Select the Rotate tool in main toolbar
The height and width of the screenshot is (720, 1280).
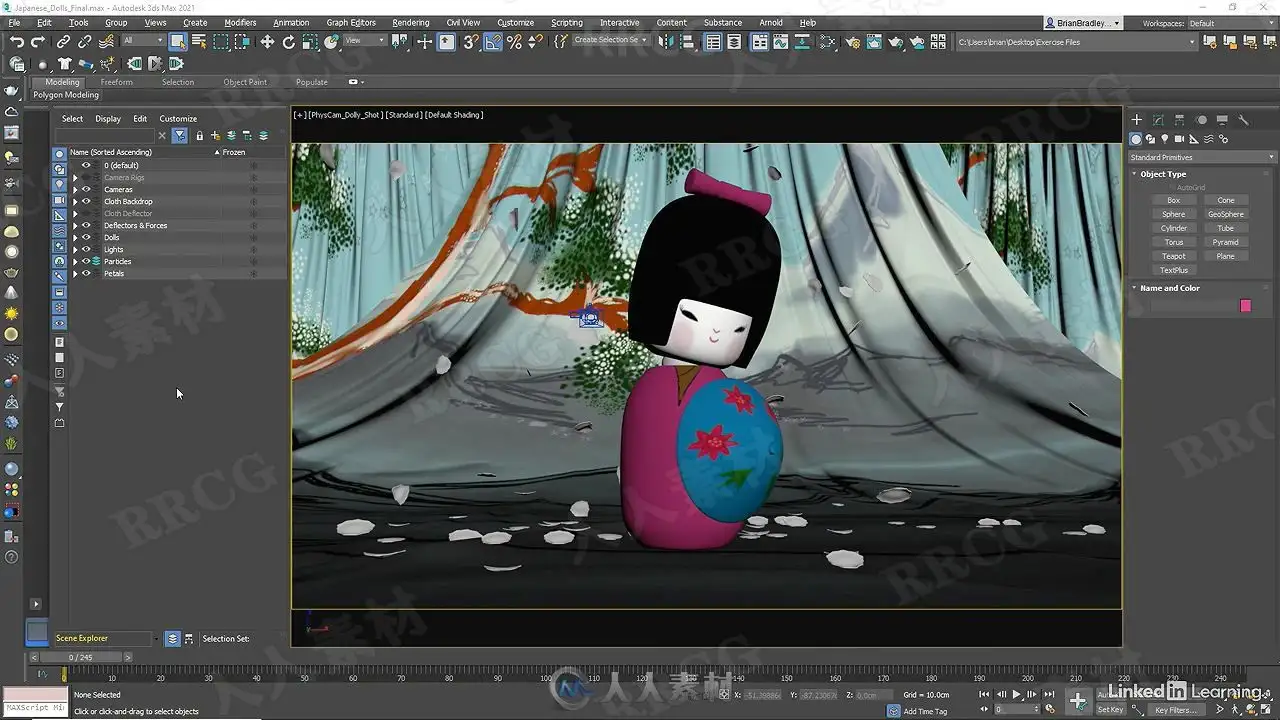click(x=289, y=42)
